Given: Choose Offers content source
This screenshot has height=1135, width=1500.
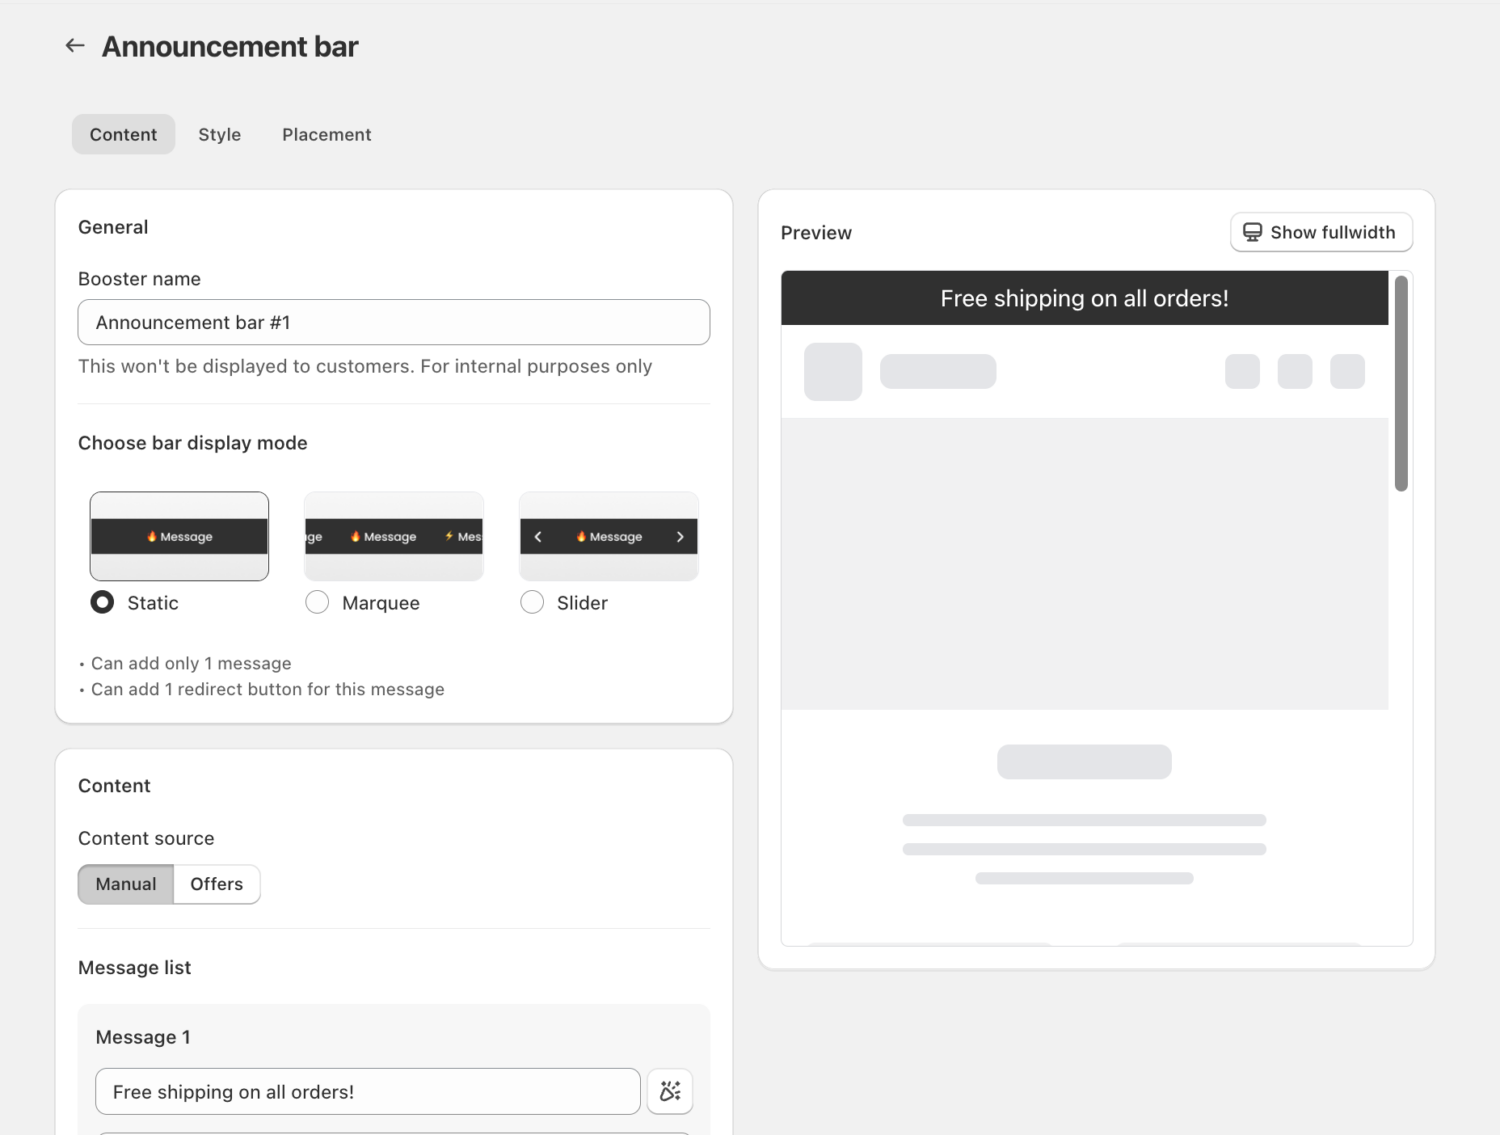Looking at the screenshot, I should click(216, 884).
